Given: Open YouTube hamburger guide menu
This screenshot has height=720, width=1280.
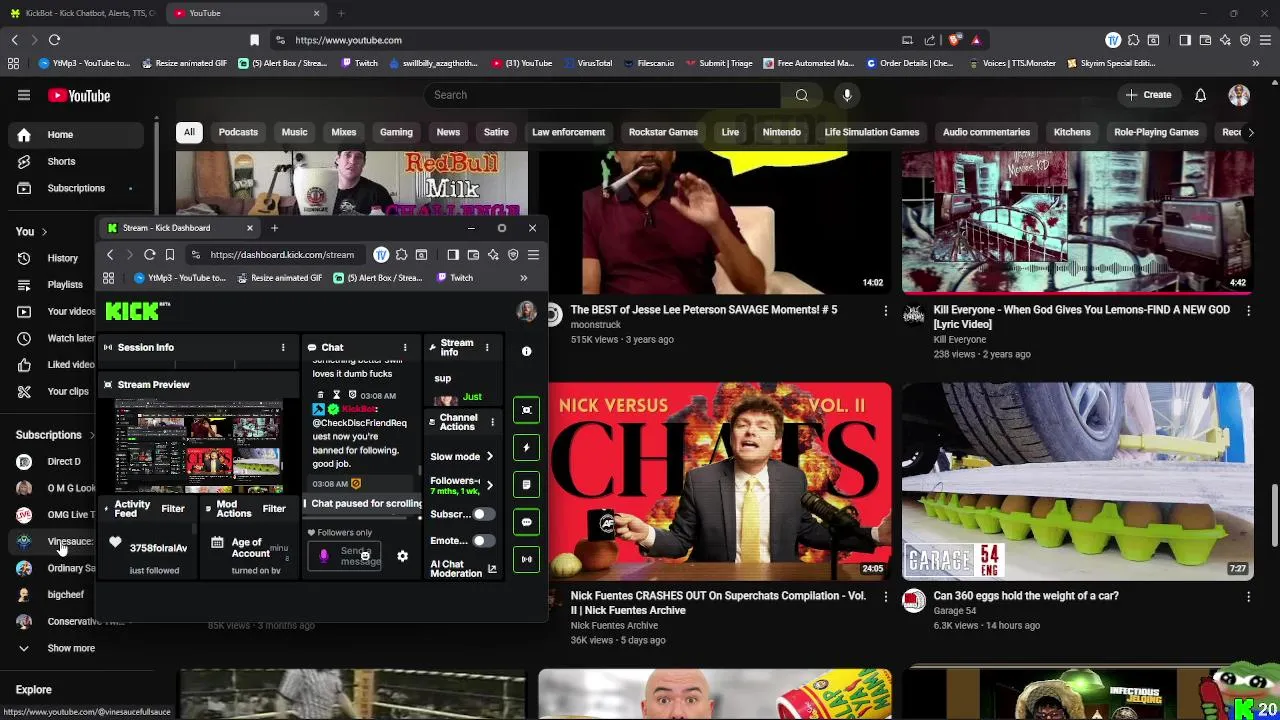Looking at the screenshot, I should coord(24,95).
